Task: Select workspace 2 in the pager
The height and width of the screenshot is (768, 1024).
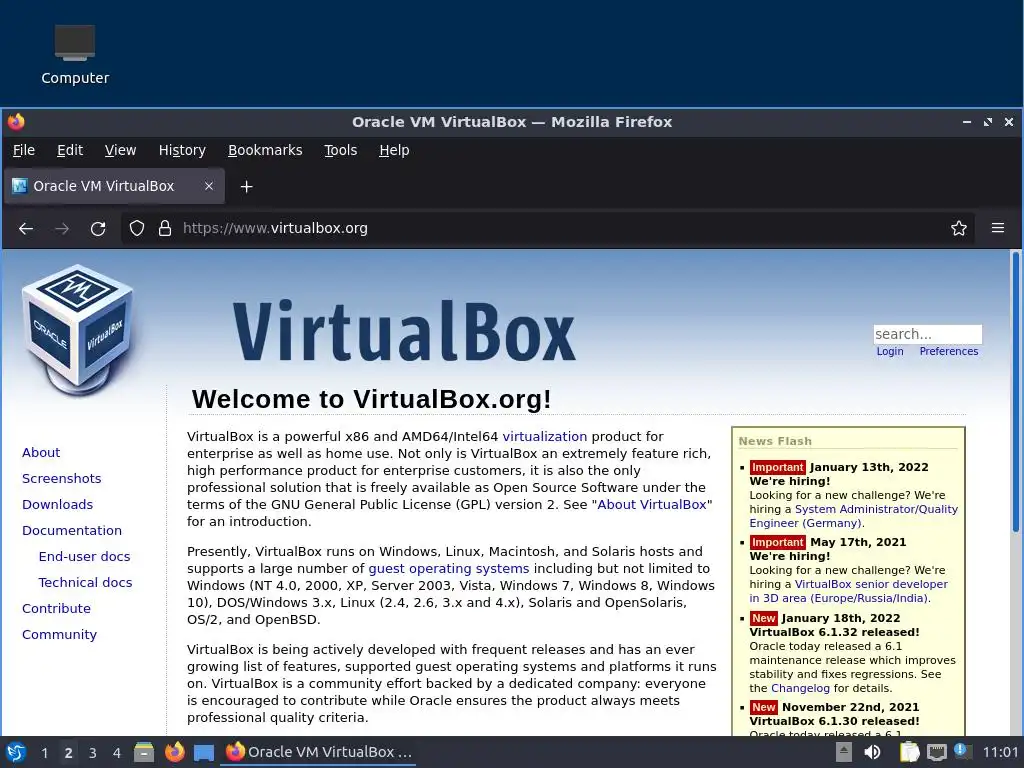Action: (x=69, y=753)
